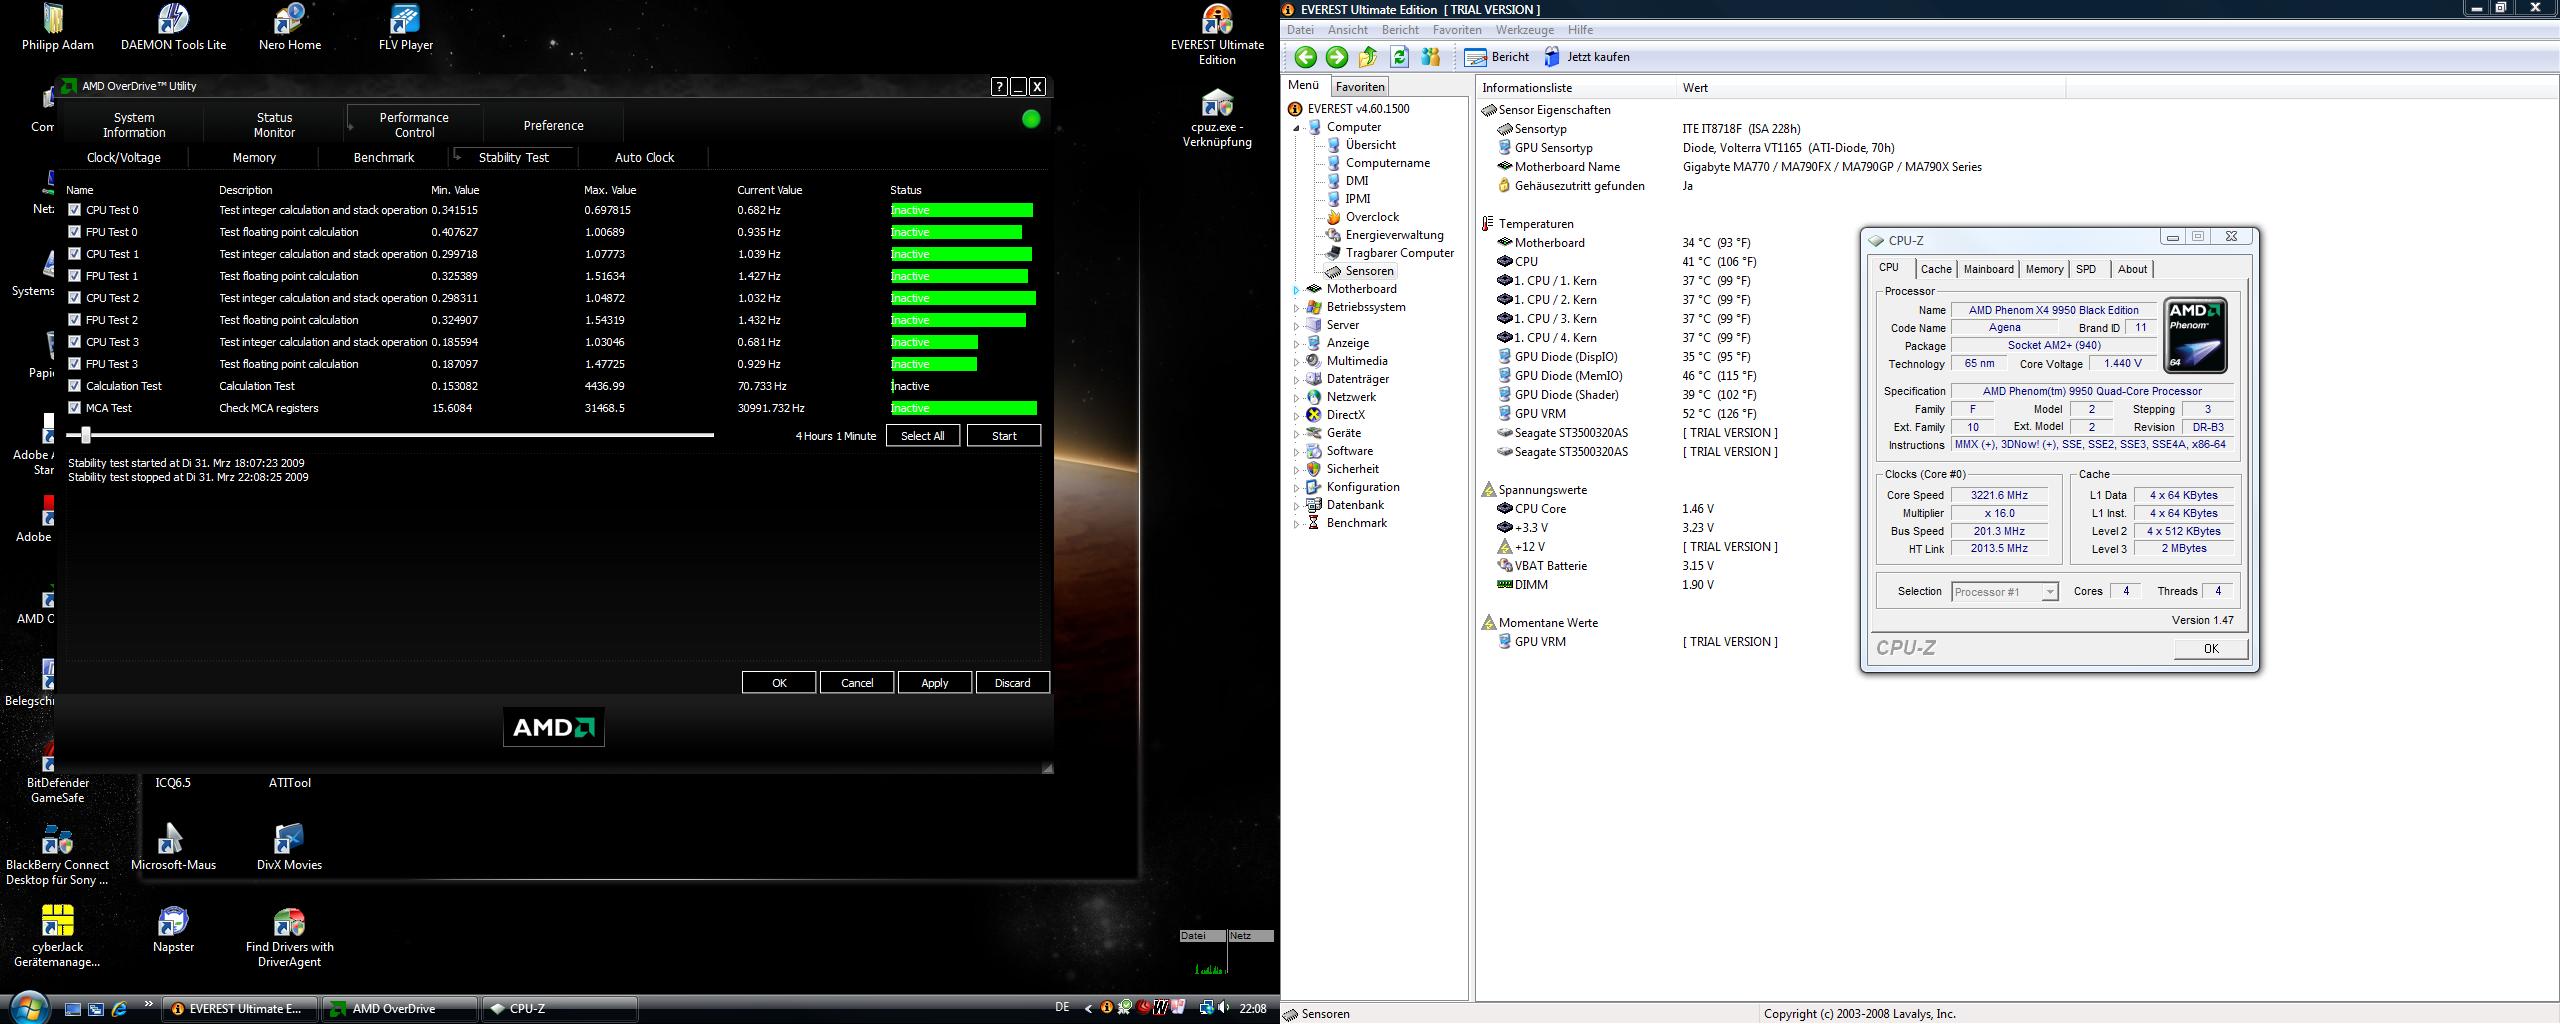Click the CPU-Z taskbar button
This screenshot has width=2560, height=1024.
(x=559, y=1009)
